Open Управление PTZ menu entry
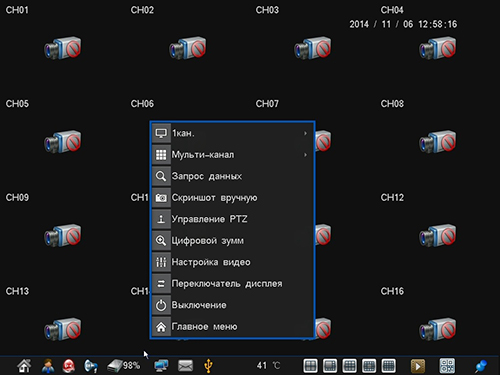The width and height of the screenshot is (500, 375). point(232,219)
